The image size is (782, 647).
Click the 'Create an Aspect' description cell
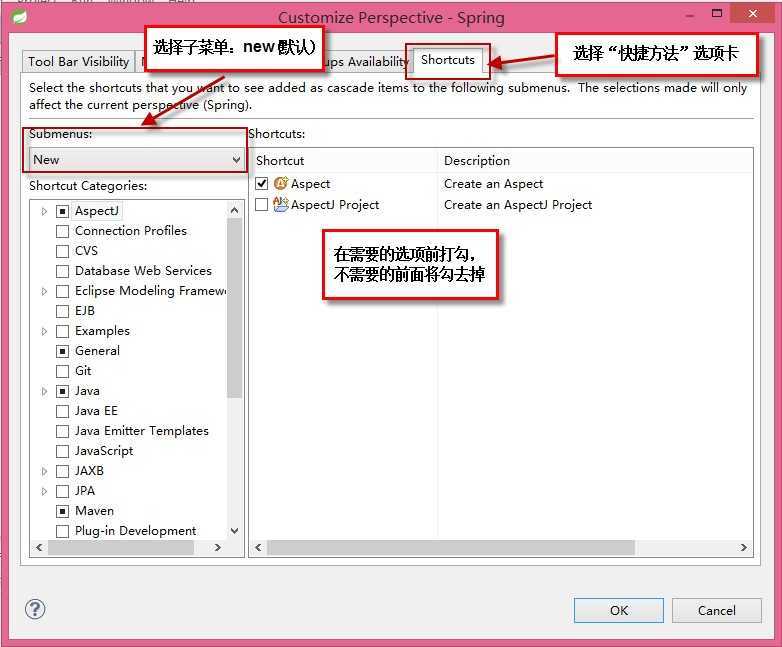click(493, 184)
